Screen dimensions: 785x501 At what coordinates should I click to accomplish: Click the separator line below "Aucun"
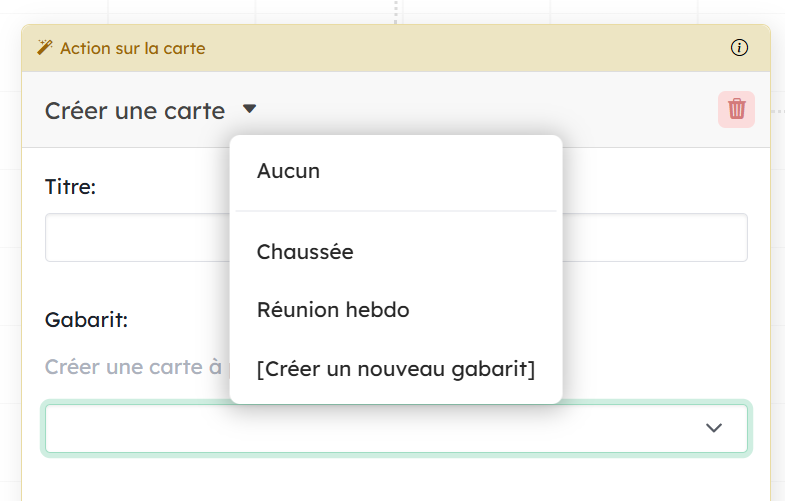click(x=396, y=211)
